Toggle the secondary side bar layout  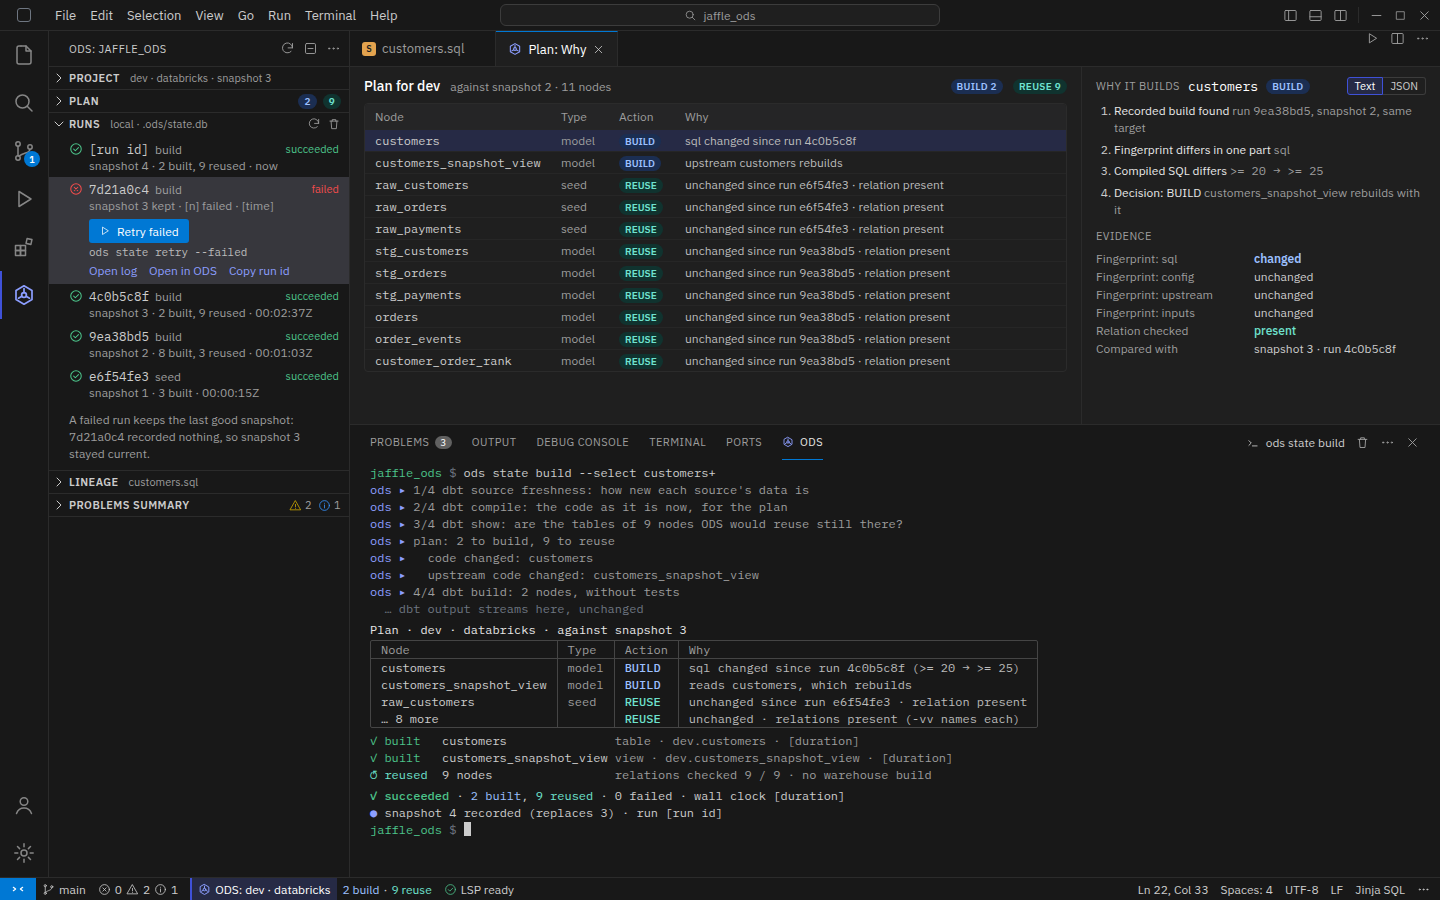click(1340, 15)
